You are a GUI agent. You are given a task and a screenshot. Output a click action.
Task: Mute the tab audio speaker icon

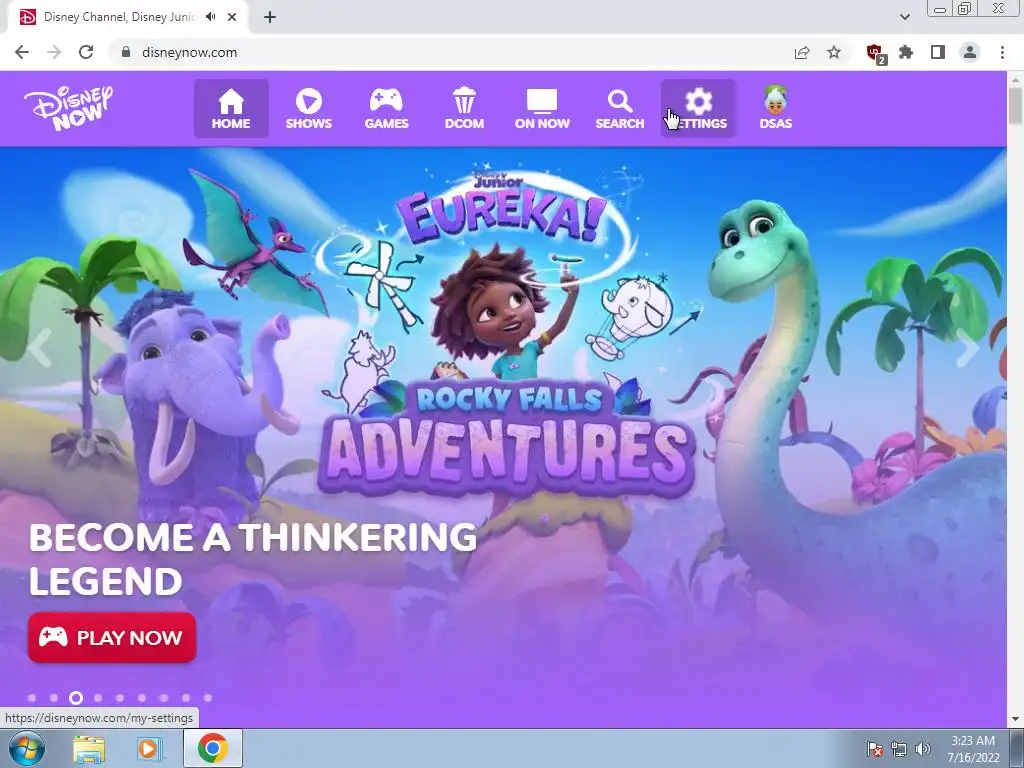210,17
